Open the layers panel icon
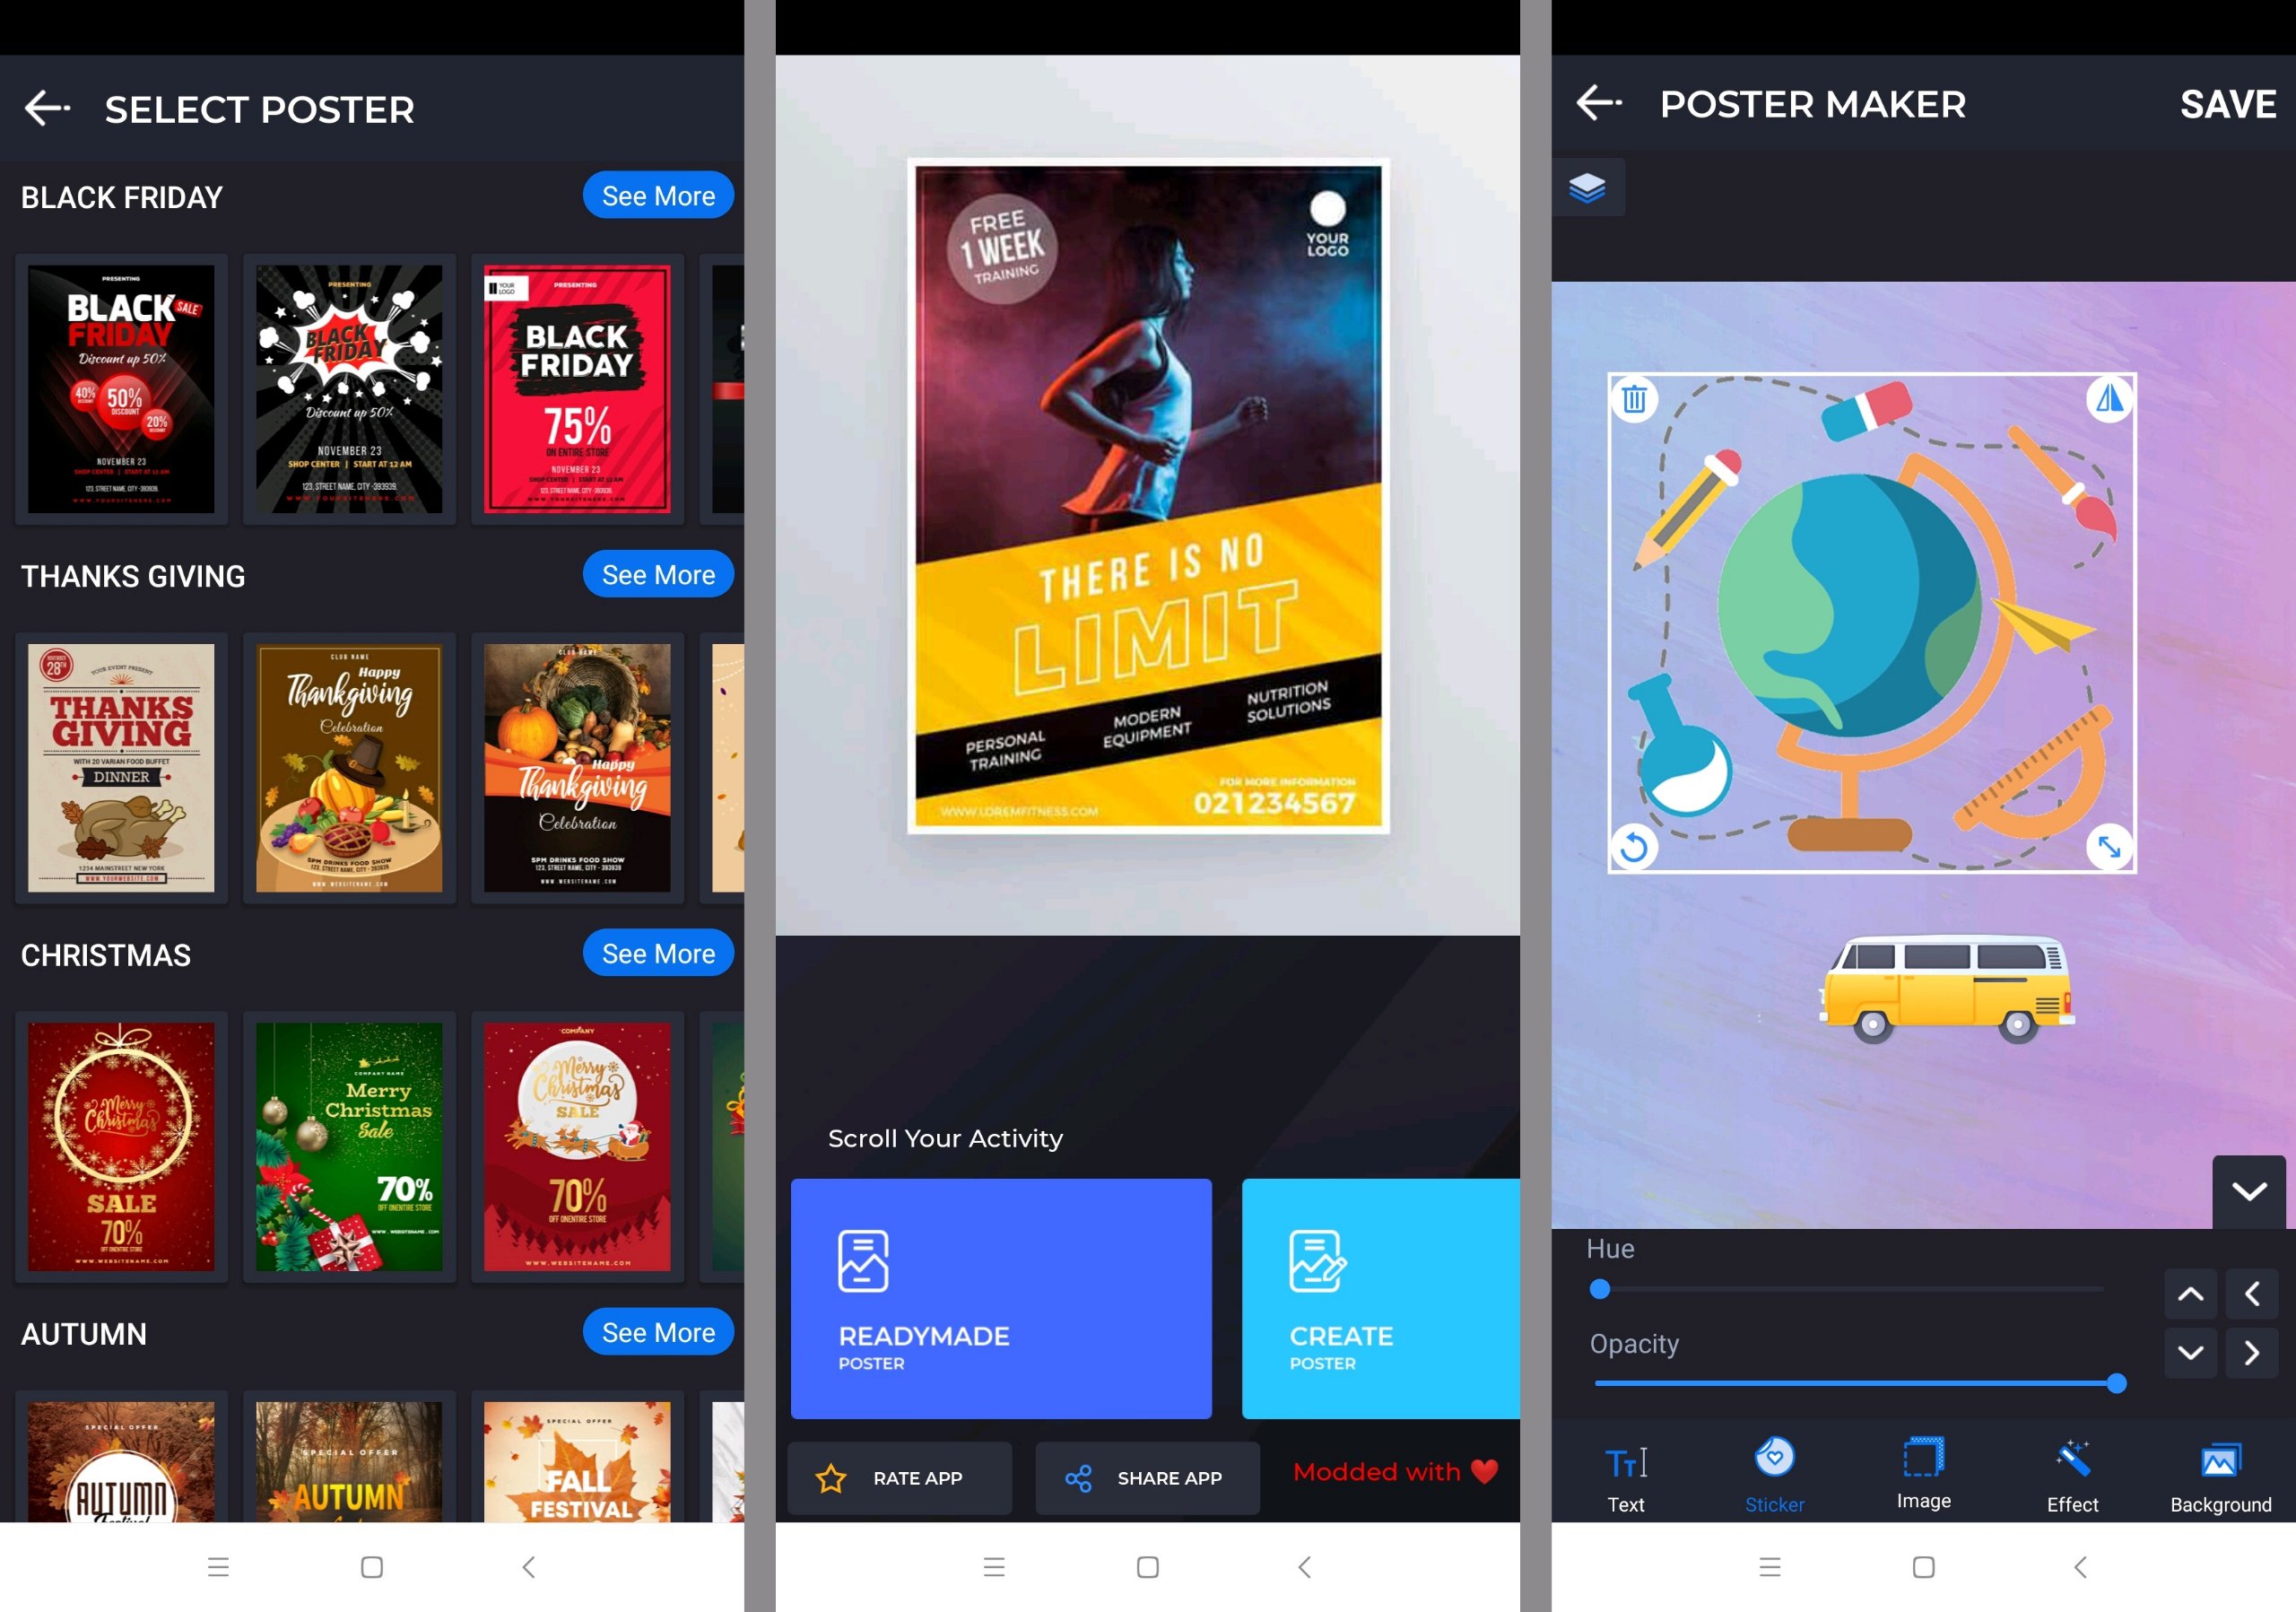 click(x=1587, y=188)
